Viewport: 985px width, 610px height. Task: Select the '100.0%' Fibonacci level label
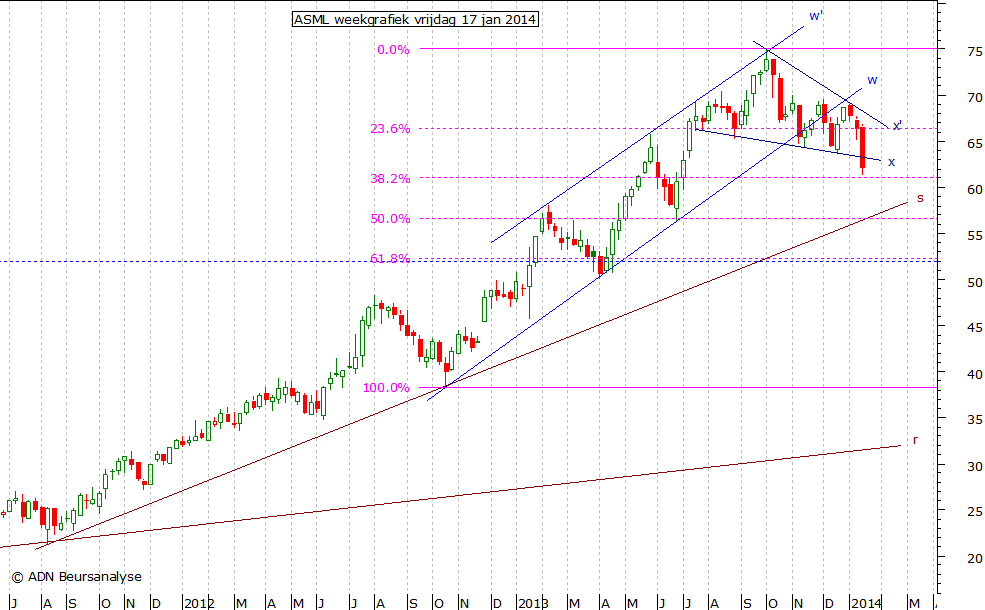pos(386,388)
